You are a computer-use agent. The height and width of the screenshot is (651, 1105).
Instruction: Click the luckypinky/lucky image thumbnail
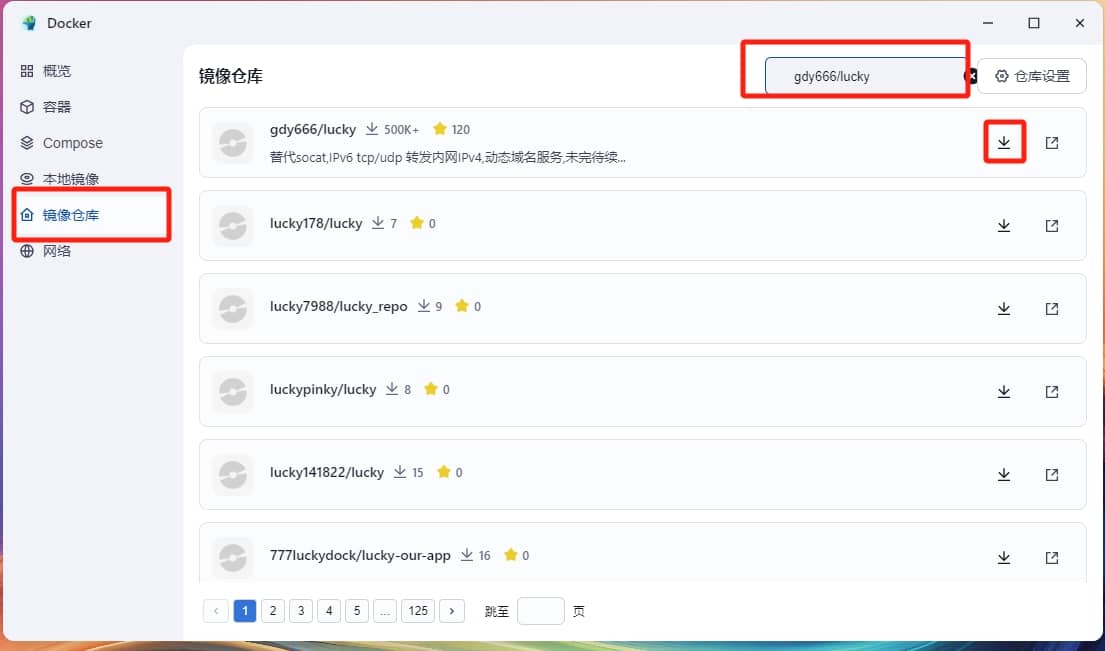point(233,392)
